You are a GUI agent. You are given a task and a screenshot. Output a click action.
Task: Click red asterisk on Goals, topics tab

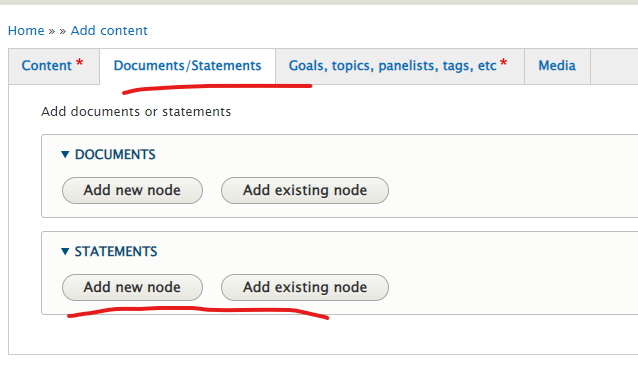click(503, 63)
